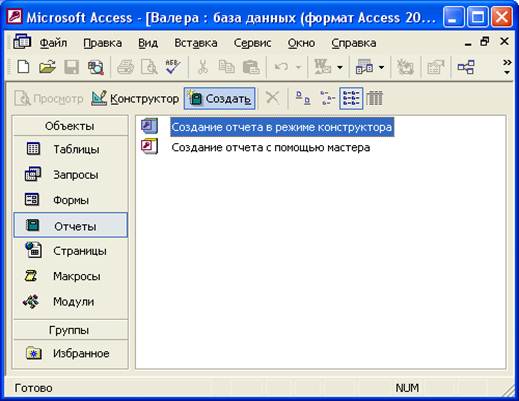Select Создание отчета с помощью мастера
The width and height of the screenshot is (519, 401).
point(271,147)
